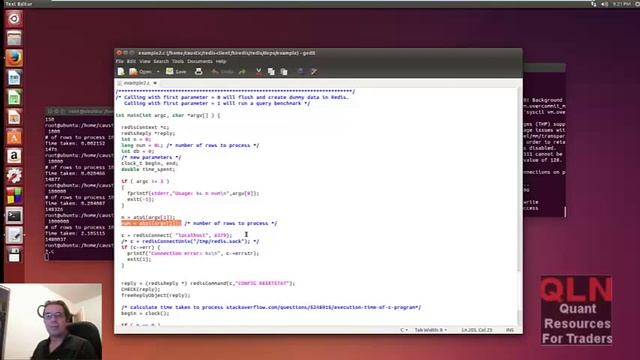Click the left terminal window's output area
The width and height of the screenshot is (640, 360).
tap(79, 188)
